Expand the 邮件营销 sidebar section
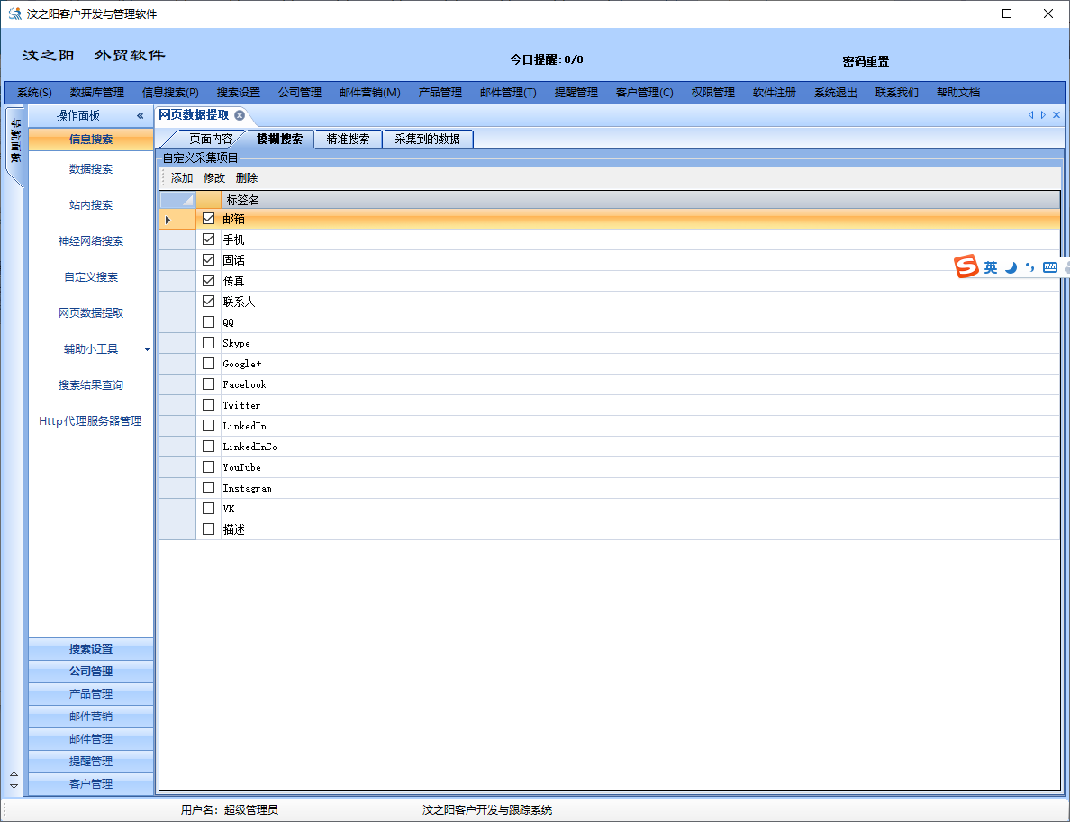This screenshot has height=822, width=1070. pyautogui.click(x=91, y=716)
